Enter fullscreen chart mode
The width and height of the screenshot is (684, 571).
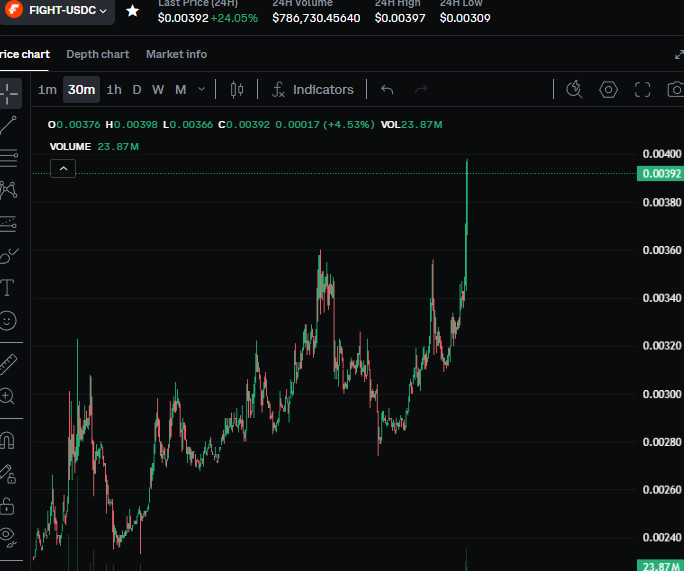click(x=642, y=89)
